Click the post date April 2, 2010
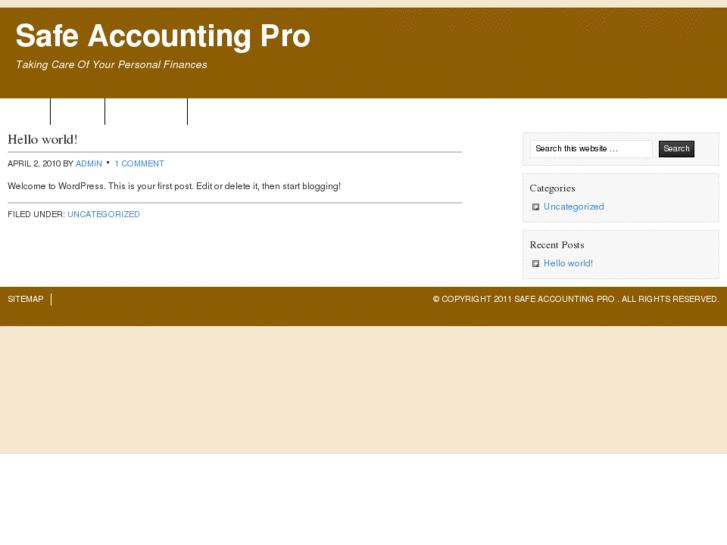 (x=34, y=164)
